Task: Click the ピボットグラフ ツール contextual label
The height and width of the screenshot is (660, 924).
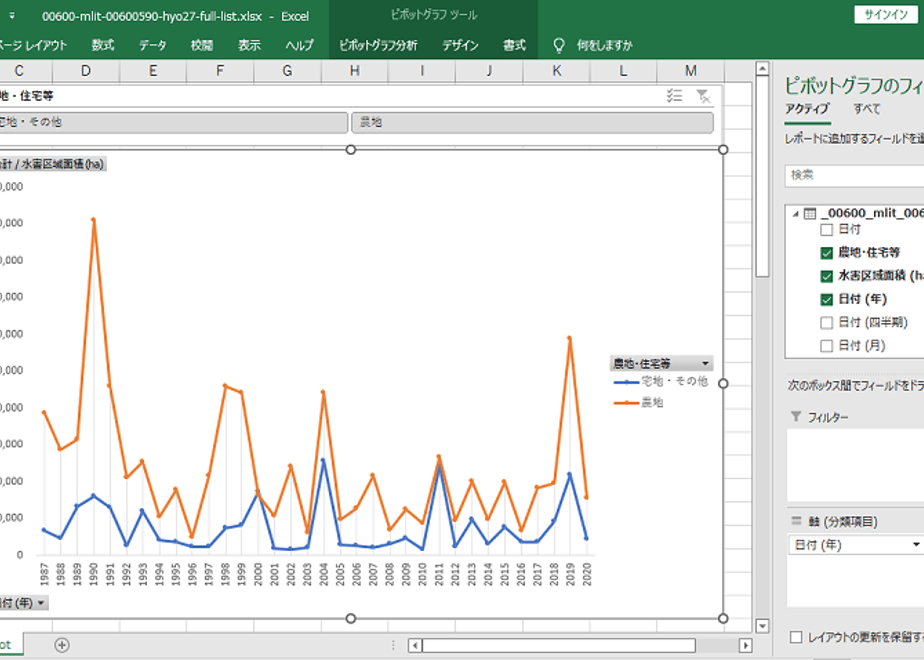Action: pos(434,15)
